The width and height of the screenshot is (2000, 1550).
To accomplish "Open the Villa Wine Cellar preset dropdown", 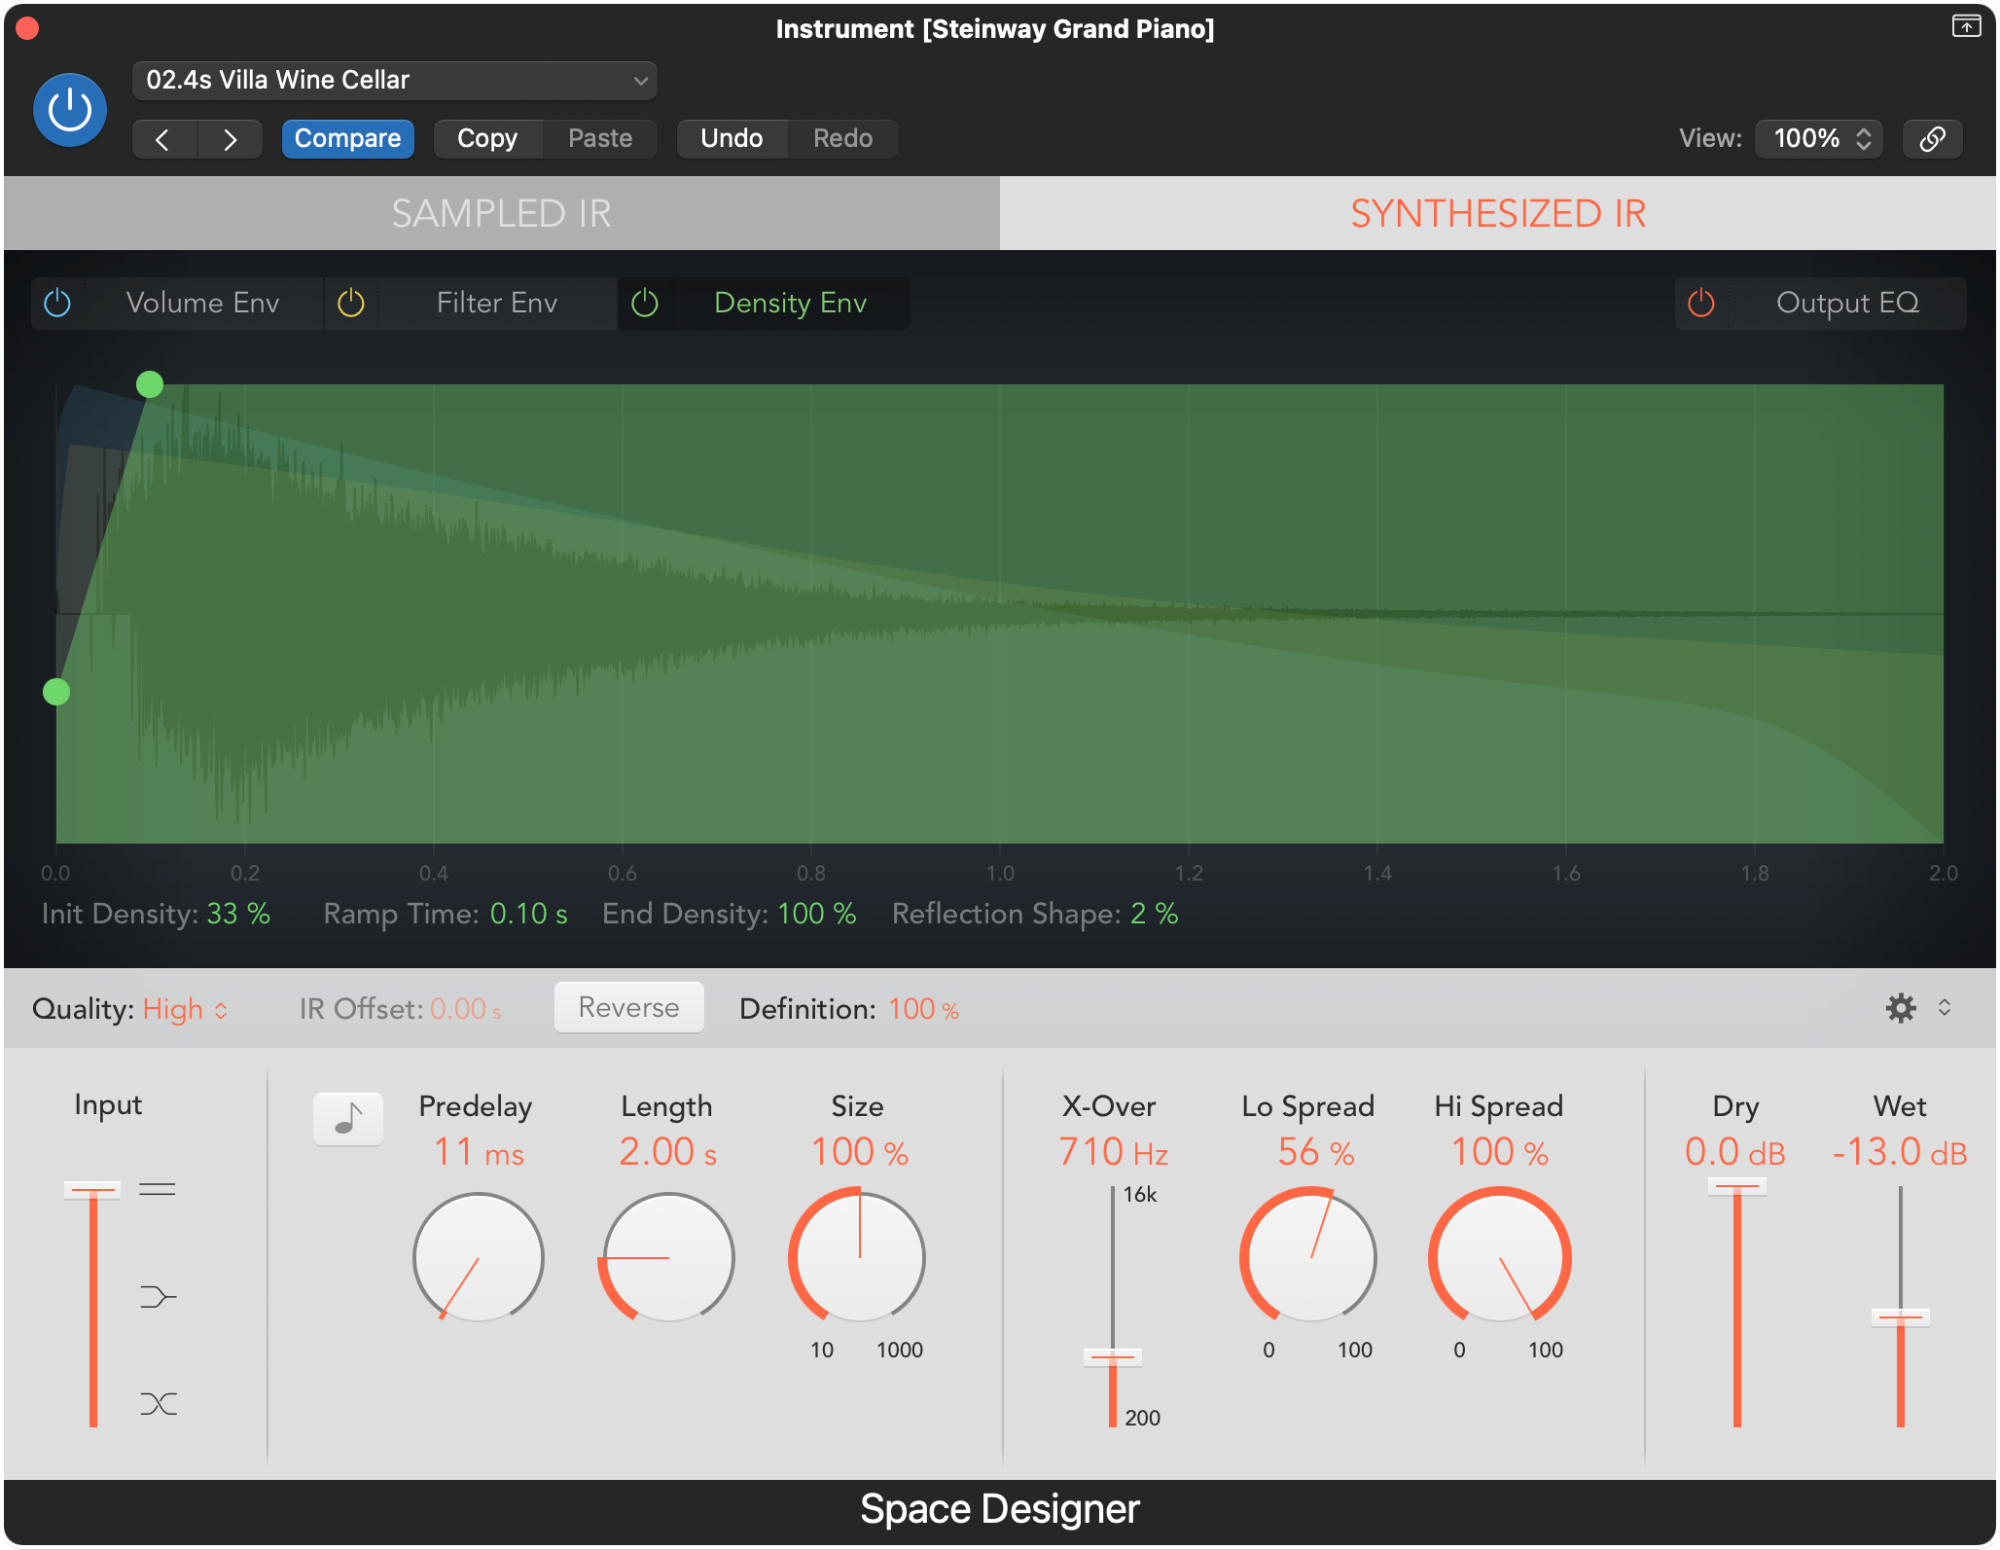I will click(x=394, y=80).
